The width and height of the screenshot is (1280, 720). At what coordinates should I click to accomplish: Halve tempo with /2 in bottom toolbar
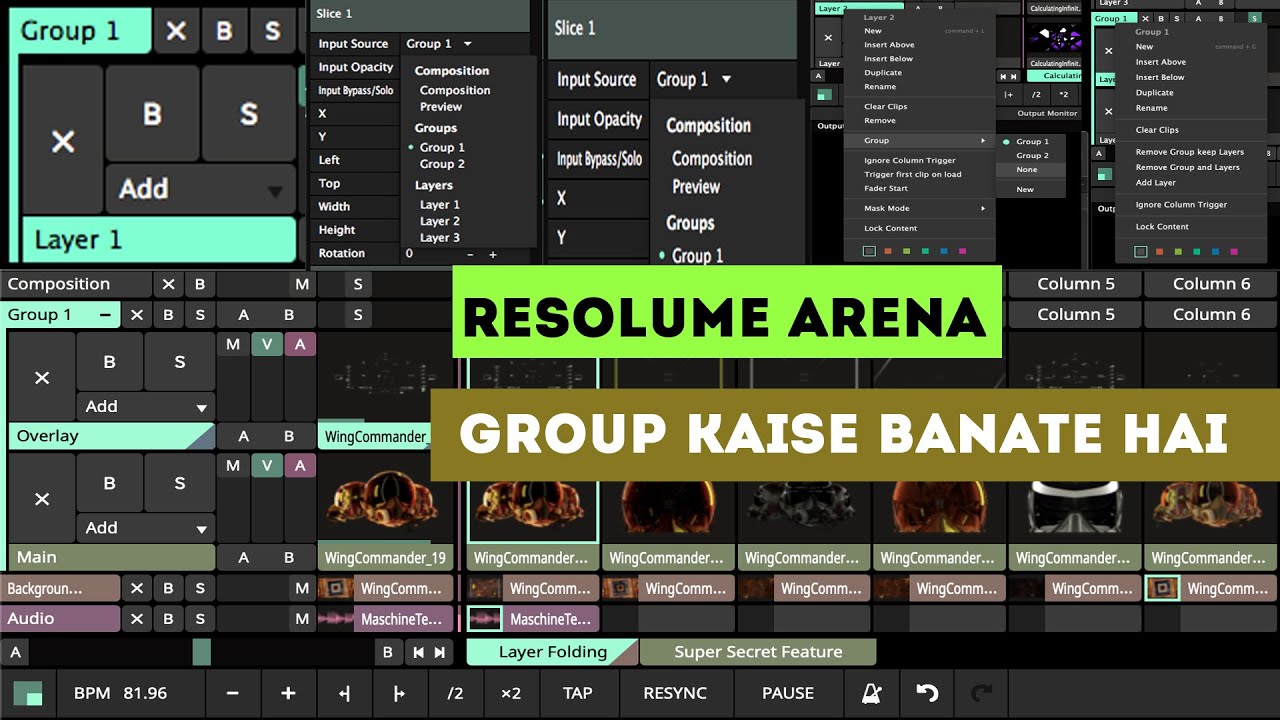click(x=455, y=693)
